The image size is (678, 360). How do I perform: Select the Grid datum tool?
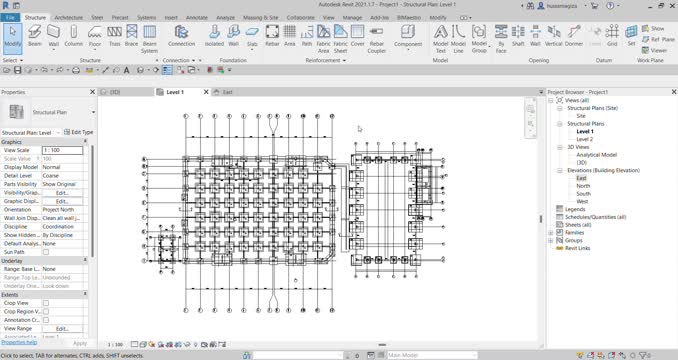[x=612, y=36]
